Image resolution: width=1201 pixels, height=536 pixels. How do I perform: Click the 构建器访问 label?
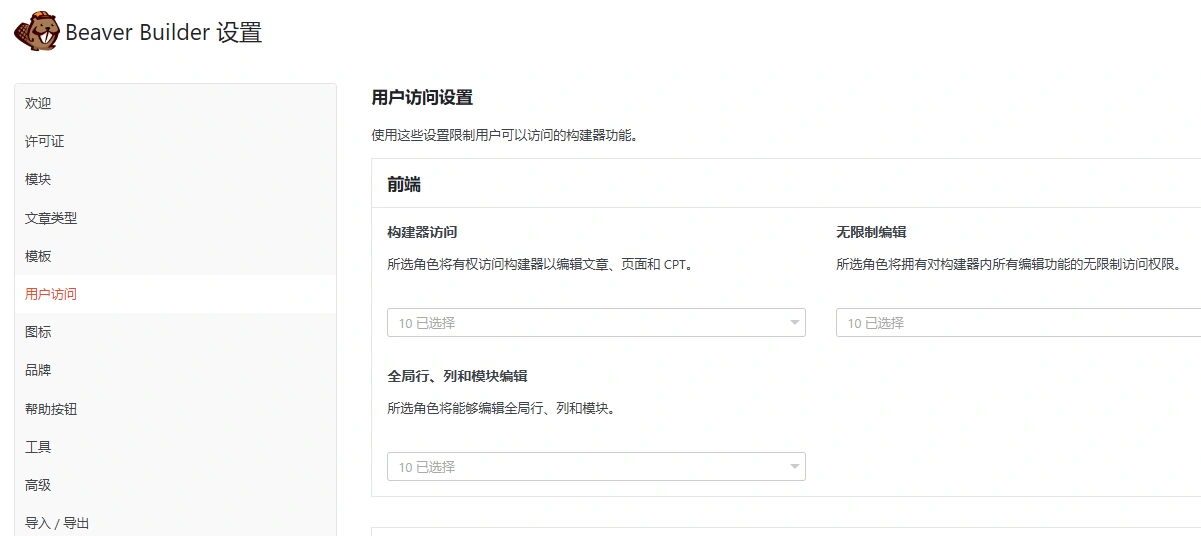[422, 232]
